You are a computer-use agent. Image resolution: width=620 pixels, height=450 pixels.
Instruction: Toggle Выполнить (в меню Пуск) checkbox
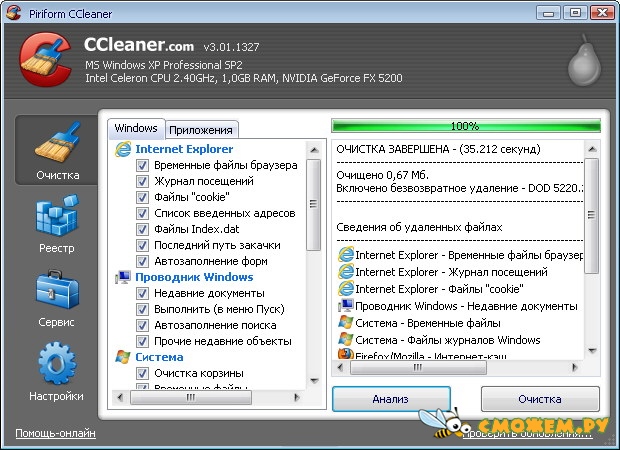(142, 309)
